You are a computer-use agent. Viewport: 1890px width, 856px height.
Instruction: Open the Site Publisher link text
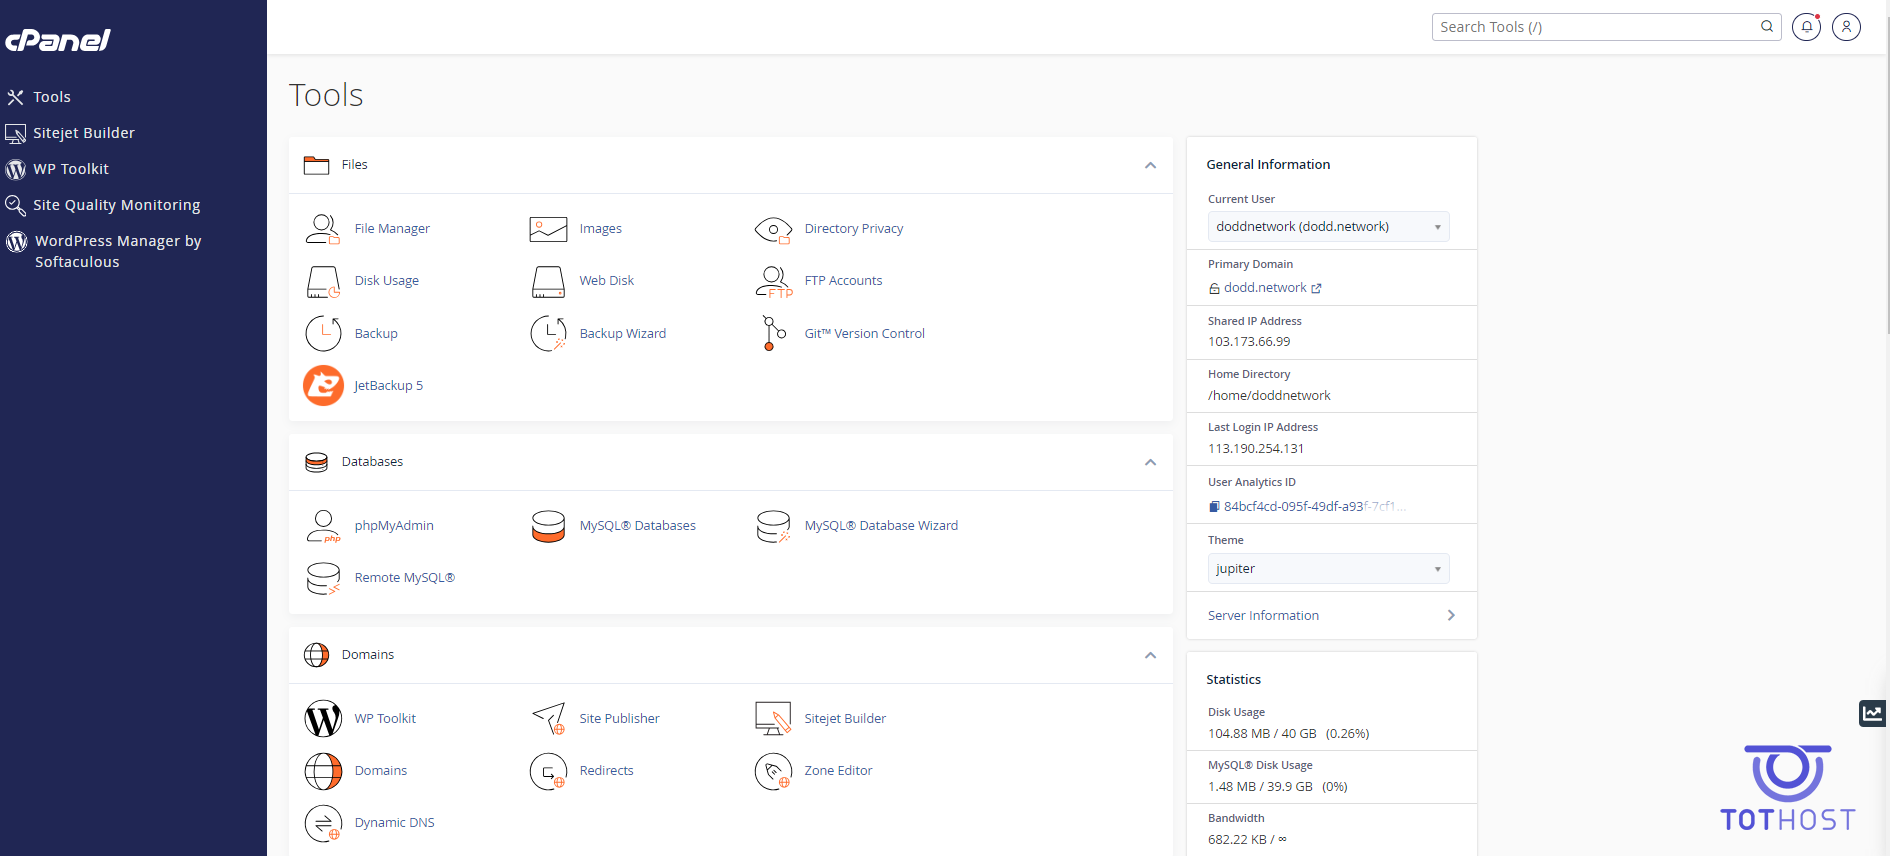(619, 719)
